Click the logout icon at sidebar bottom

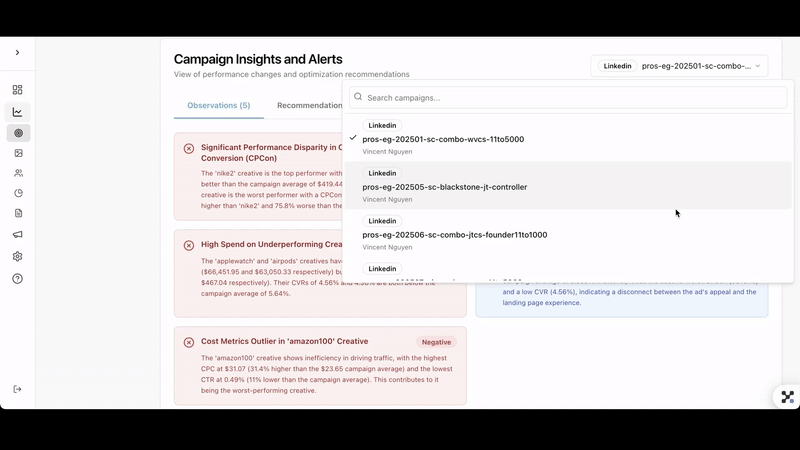pos(17,389)
